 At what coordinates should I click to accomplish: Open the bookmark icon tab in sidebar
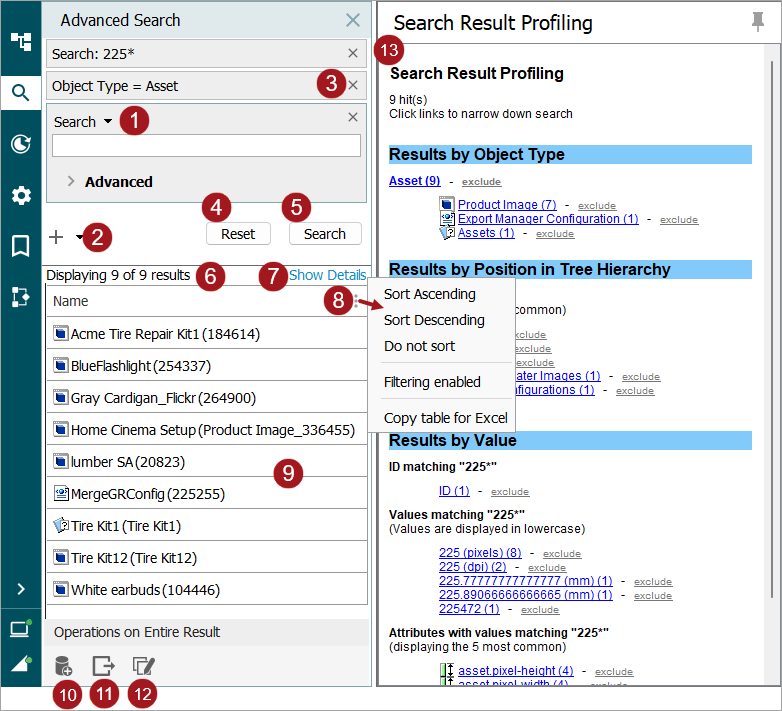tap(20, 246)
